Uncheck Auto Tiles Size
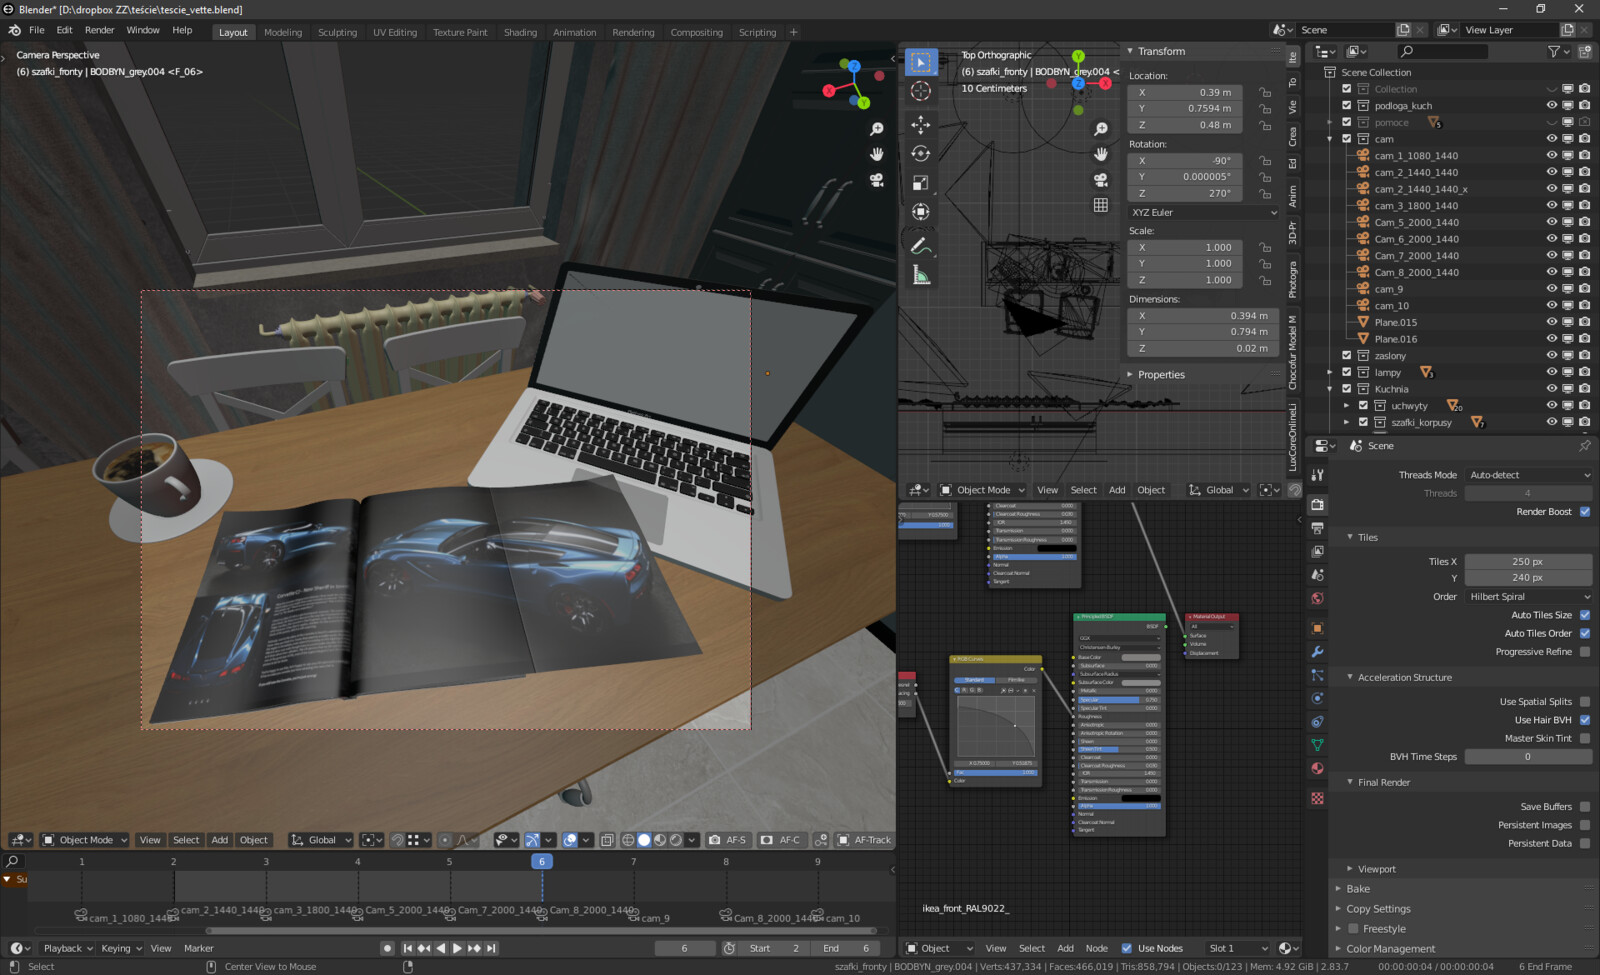Image resolution: width=1600 pixels, height=975 pixels. click(1585, 615)
